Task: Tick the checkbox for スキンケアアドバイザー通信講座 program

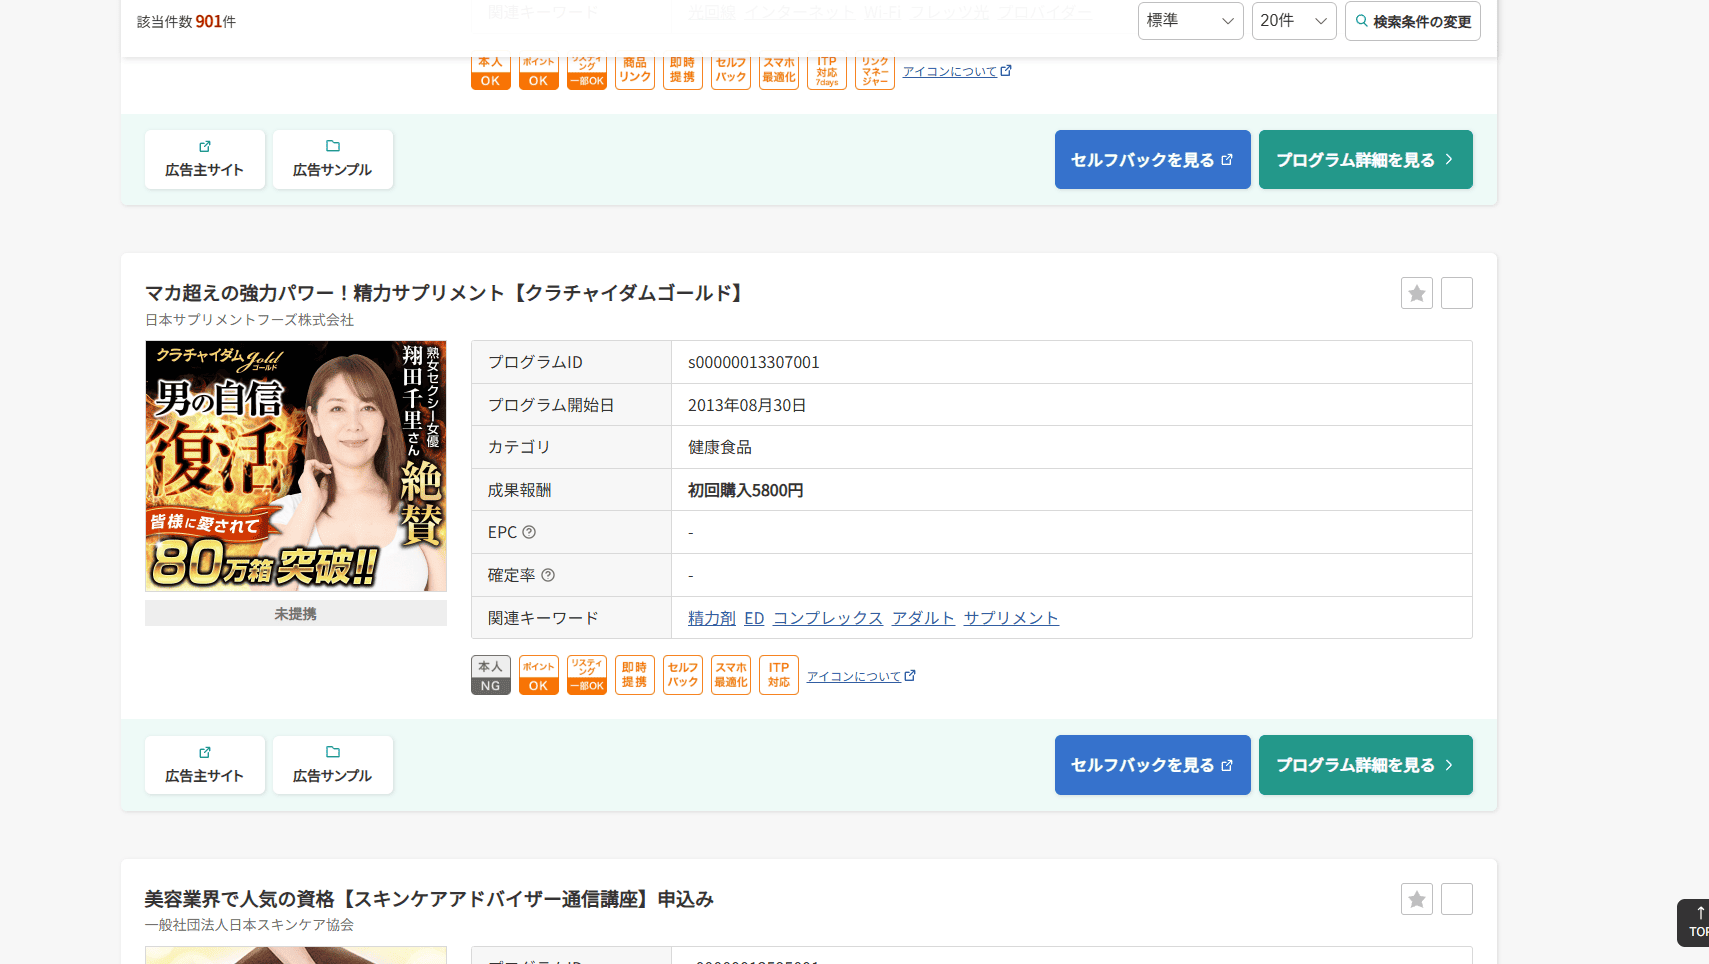Action: 1457,899
